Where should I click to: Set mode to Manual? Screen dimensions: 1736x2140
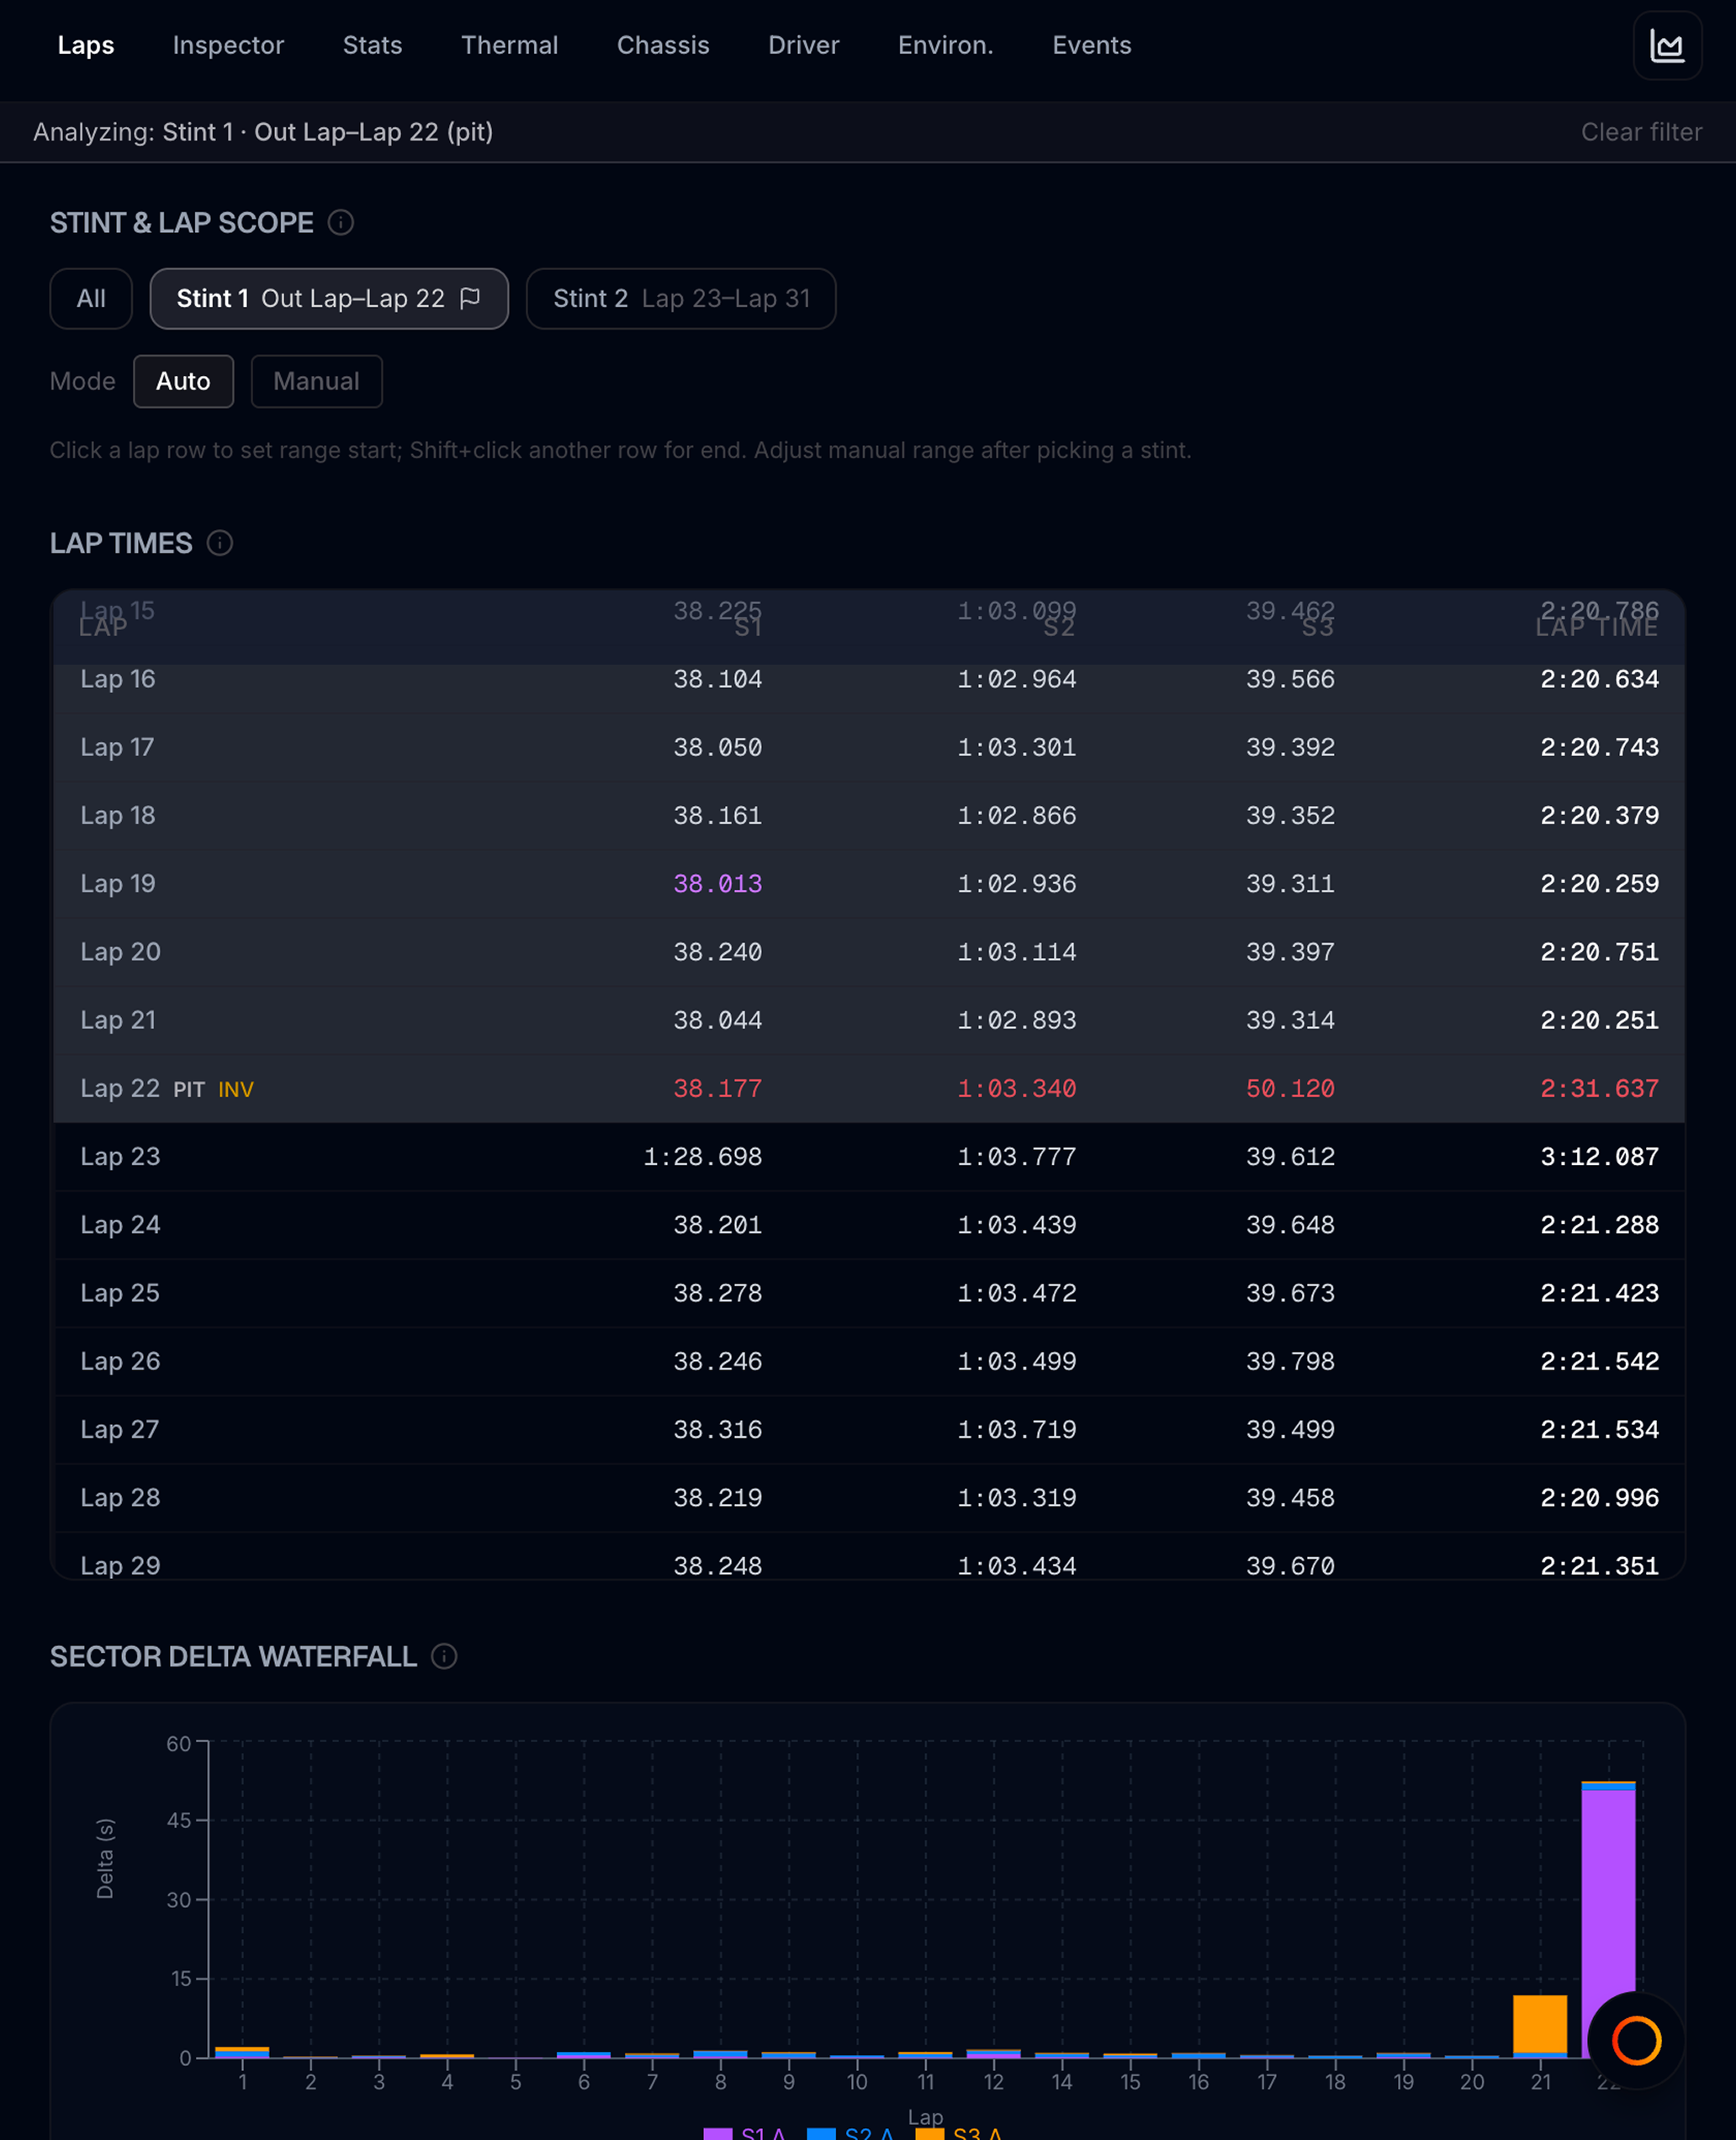click(316, 381)
